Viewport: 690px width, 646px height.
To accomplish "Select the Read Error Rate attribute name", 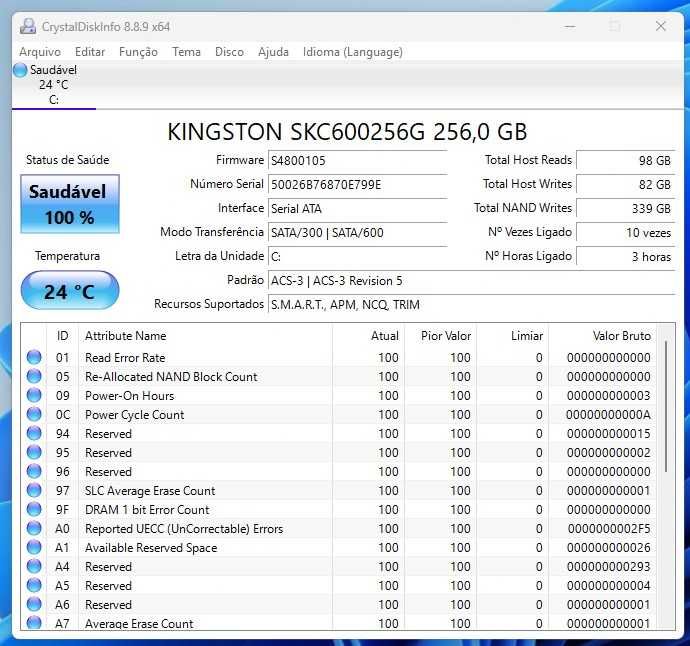I will coord(125,358).
